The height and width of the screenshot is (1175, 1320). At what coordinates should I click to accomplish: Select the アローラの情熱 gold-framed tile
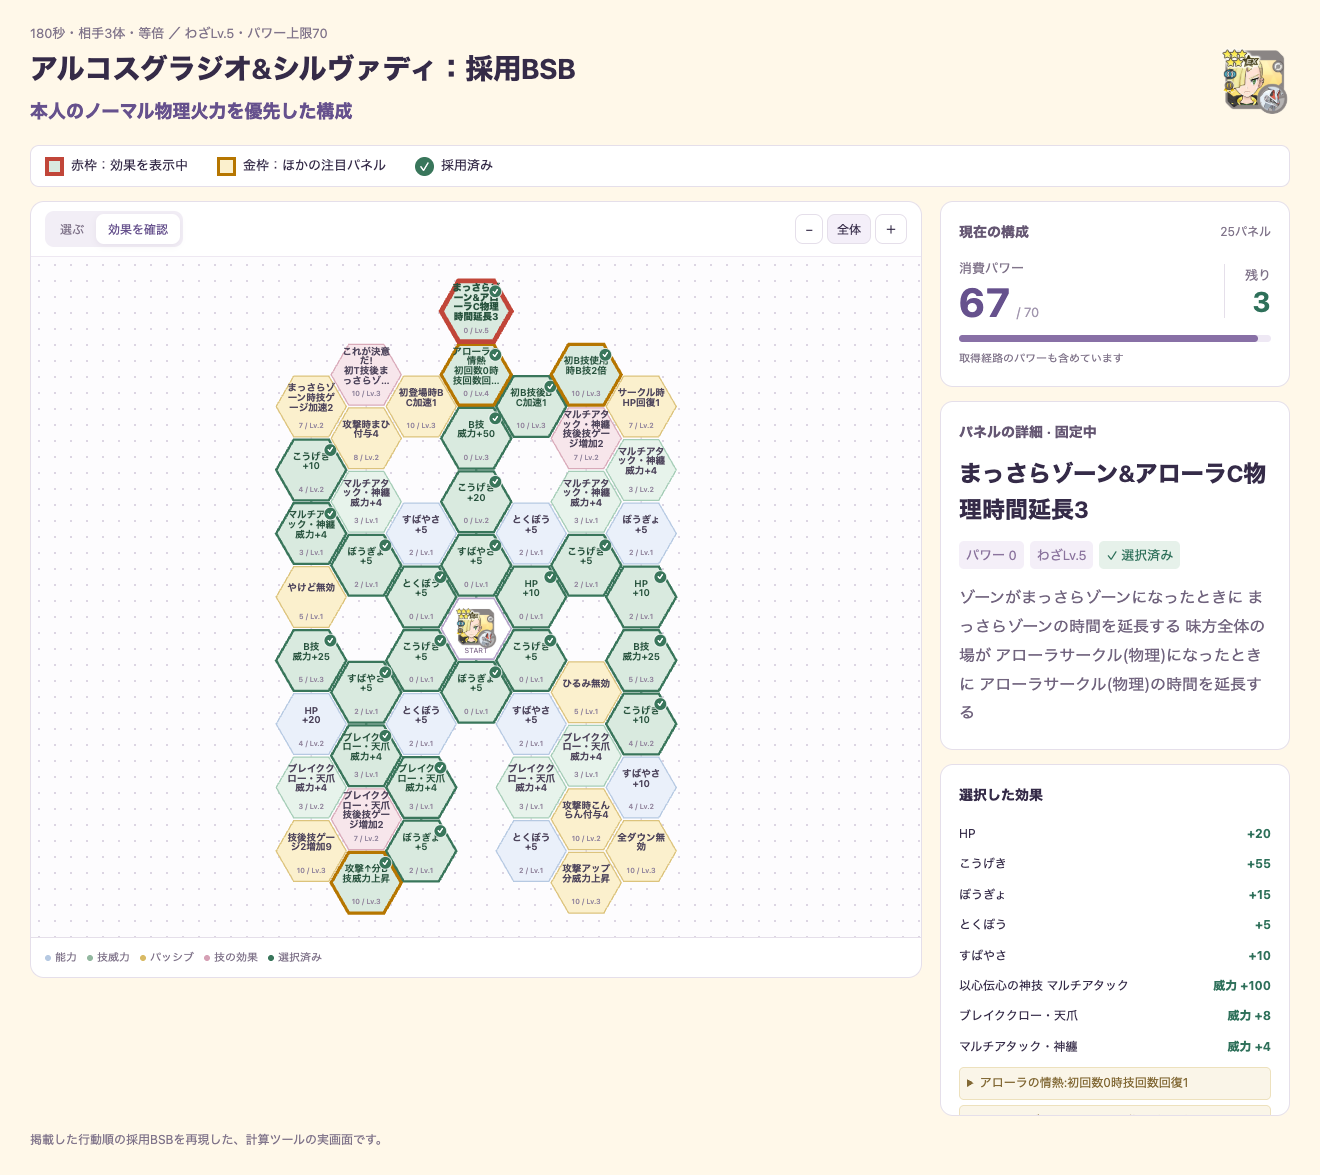[x=476, y=375]
